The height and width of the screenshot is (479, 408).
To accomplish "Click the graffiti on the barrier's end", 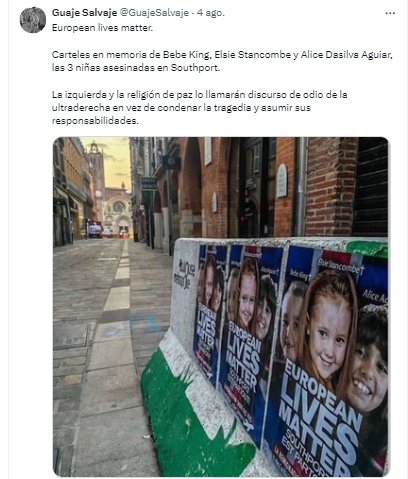I will (x=184, y=273).
